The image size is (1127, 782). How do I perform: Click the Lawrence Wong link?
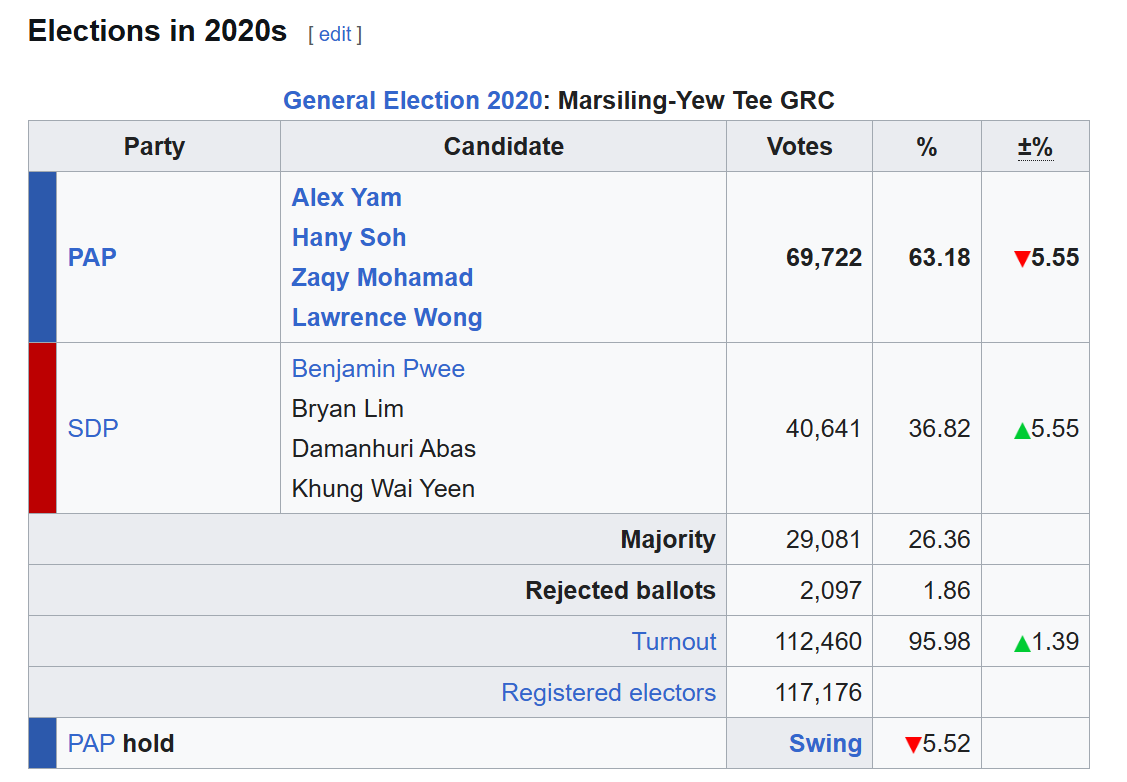[x=386, y=318]
